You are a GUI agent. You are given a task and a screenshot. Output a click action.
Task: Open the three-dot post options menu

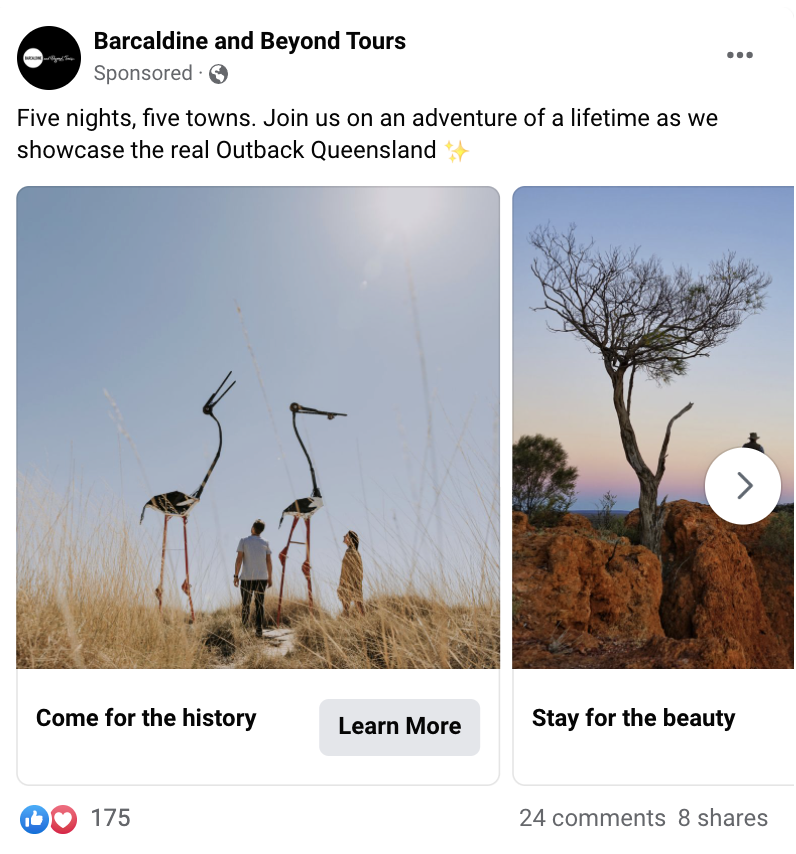tap(739, 55)
